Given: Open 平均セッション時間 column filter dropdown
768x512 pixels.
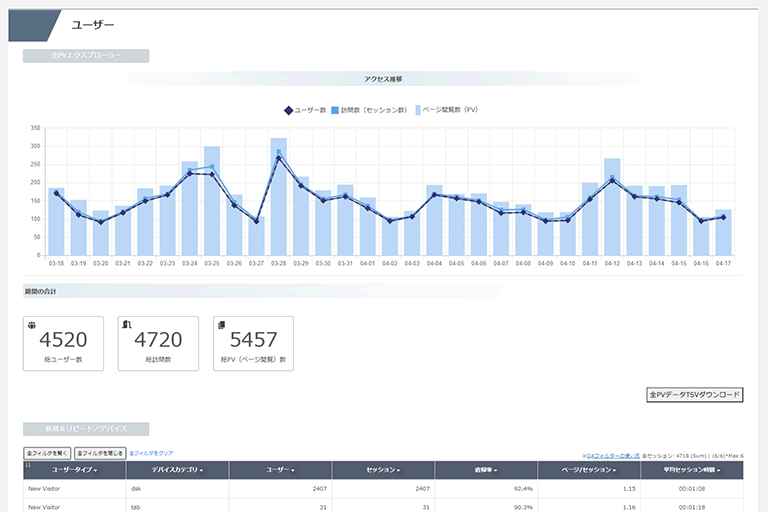Looking at the screenshot, I should point(692,470).
